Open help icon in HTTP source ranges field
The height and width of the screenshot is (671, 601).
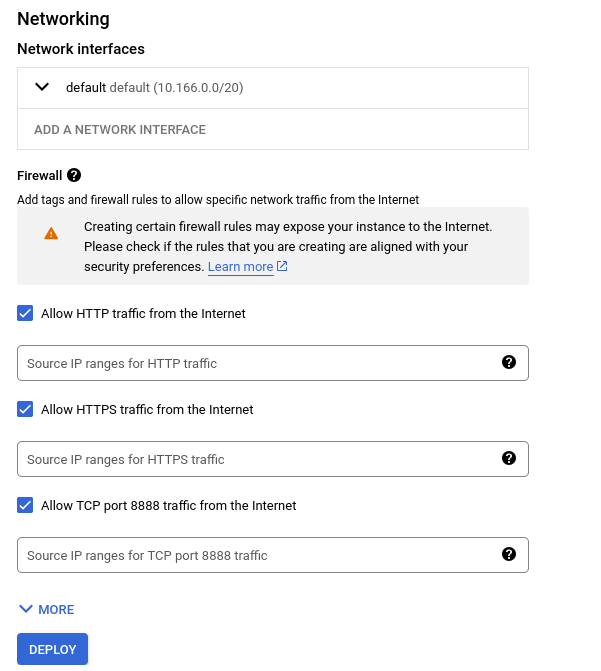(509, 362)
